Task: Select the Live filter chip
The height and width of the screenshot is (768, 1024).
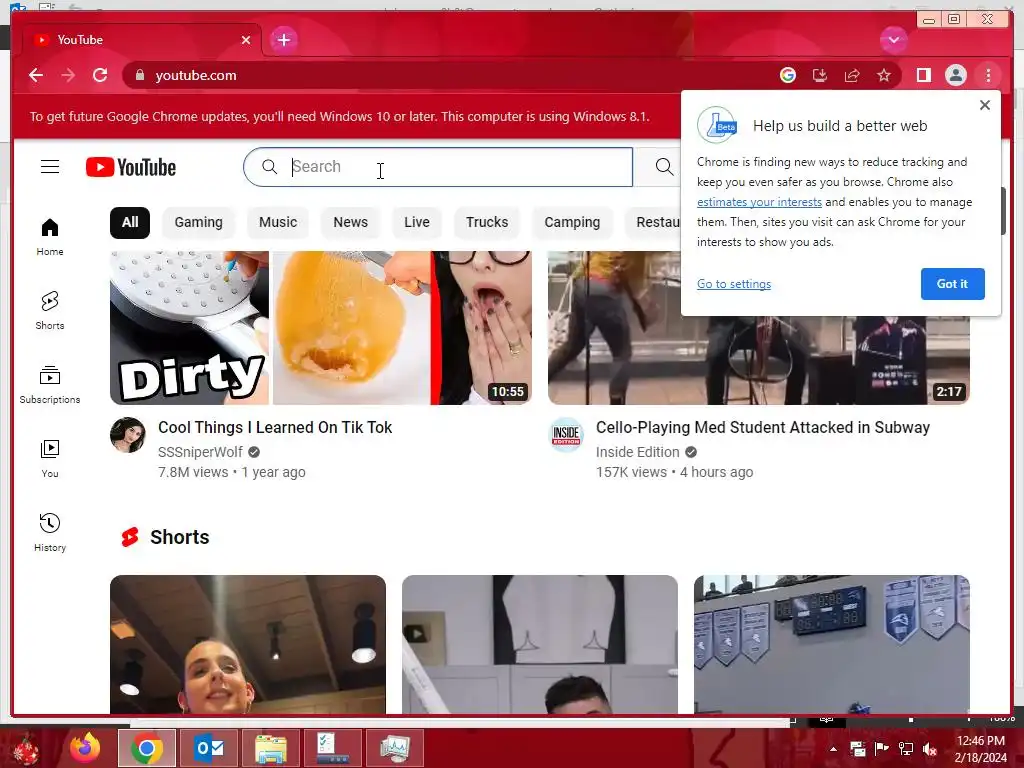Action: [x=417, y=222]
